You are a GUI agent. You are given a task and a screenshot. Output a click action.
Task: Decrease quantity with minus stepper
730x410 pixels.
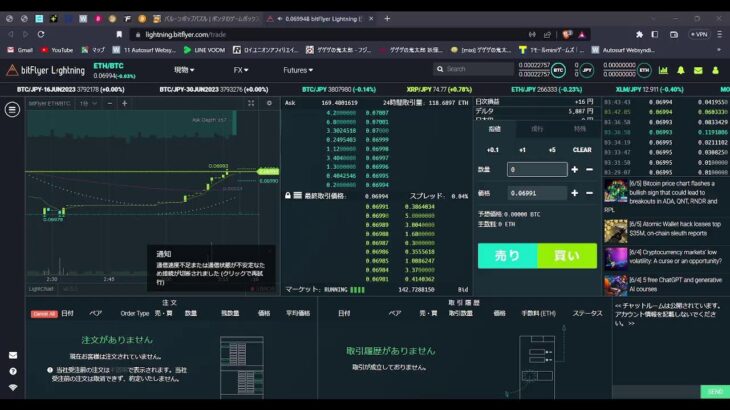[589, 169]
